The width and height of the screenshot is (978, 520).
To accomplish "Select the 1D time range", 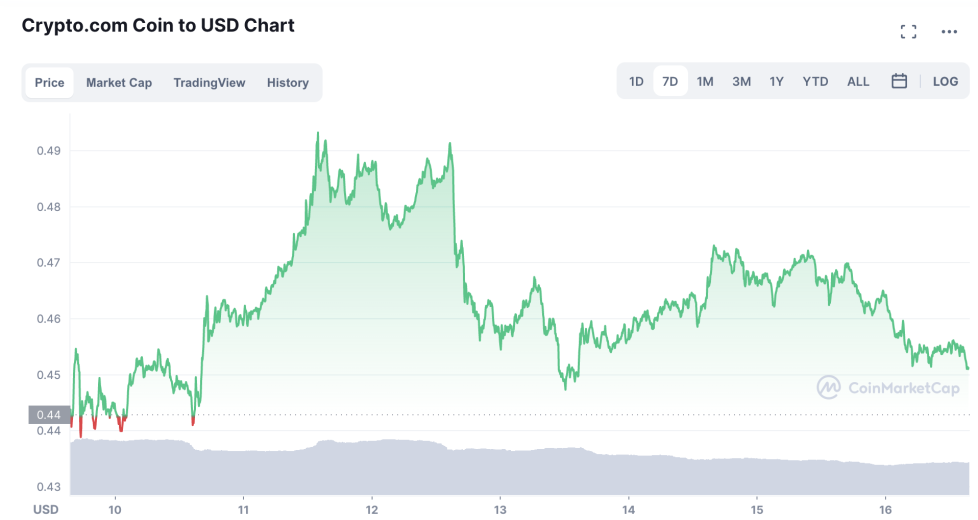I will click(636, 82).
